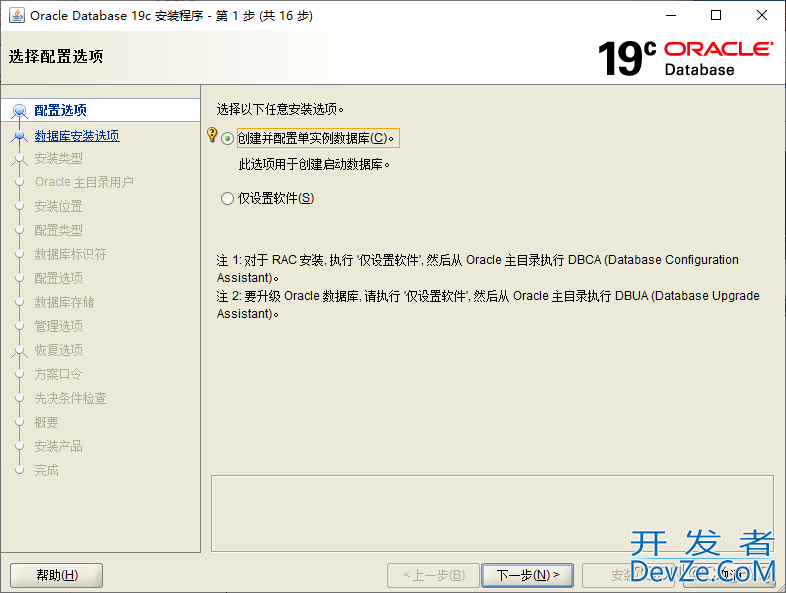Open help with 帮助(H) button
This screenshot has height=593, width=786.
(x=57, y=575)
